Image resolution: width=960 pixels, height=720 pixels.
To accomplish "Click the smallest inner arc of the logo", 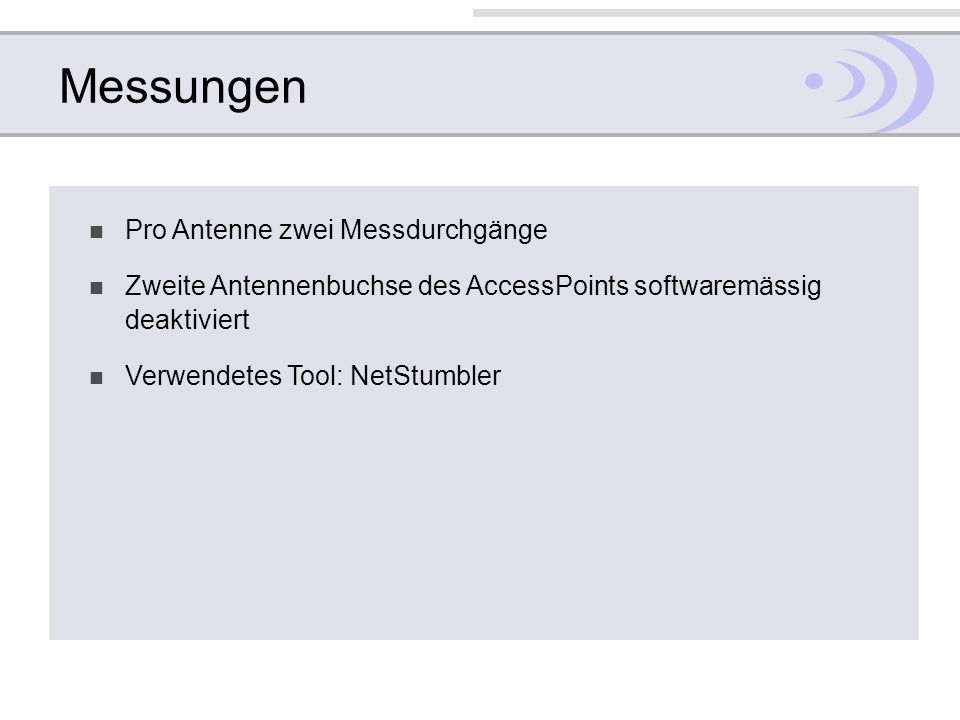I will pos(852,81).
